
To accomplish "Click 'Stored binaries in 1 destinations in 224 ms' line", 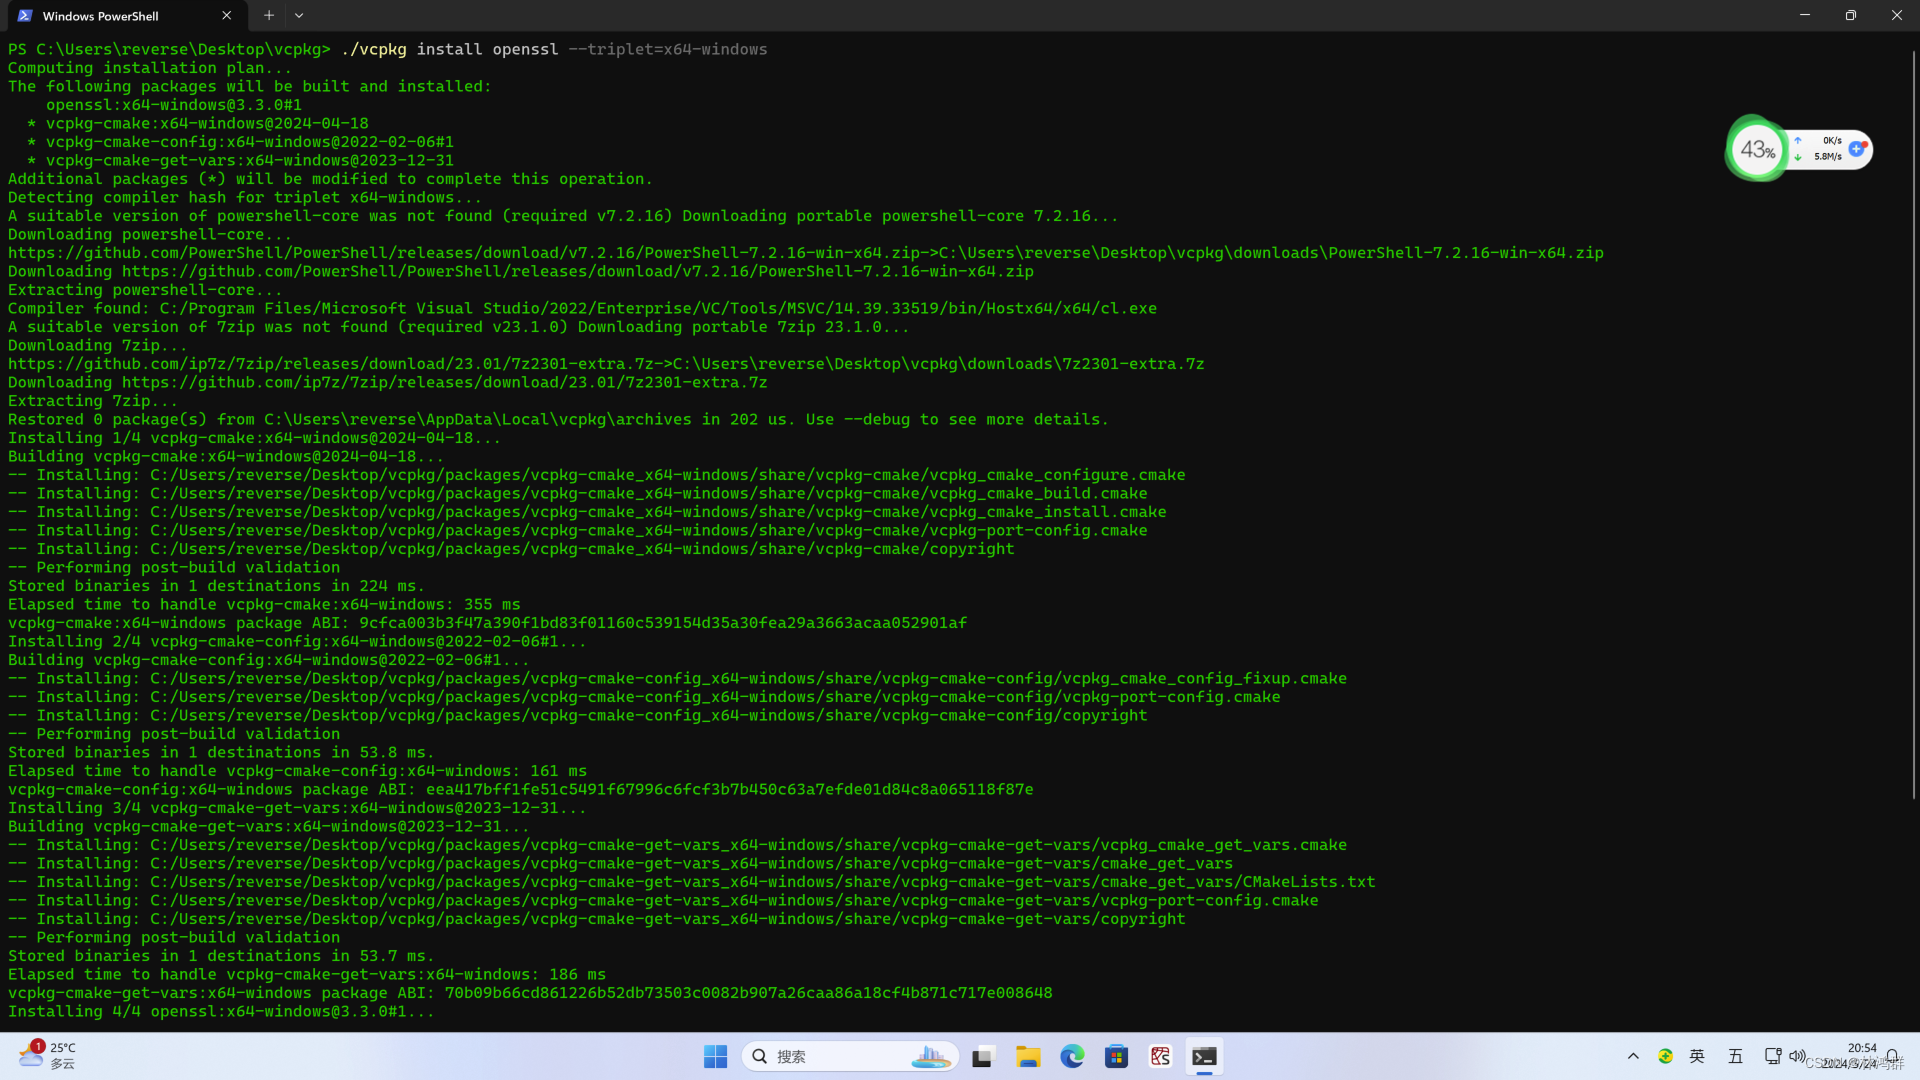I will (x=216, y=586).
